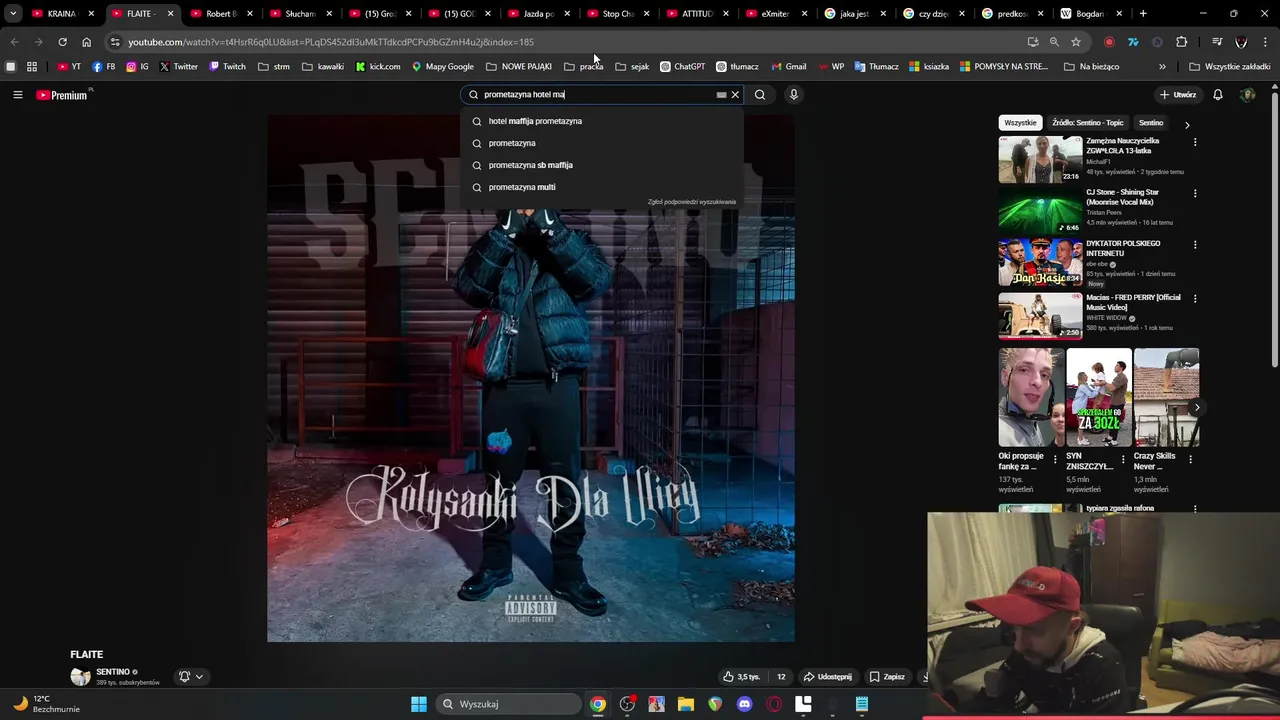Image resolution: width=1280 pixels, height=720 pixels.
Task: Click the Wyszukaj taskbar search box
Action: (509, 704)
